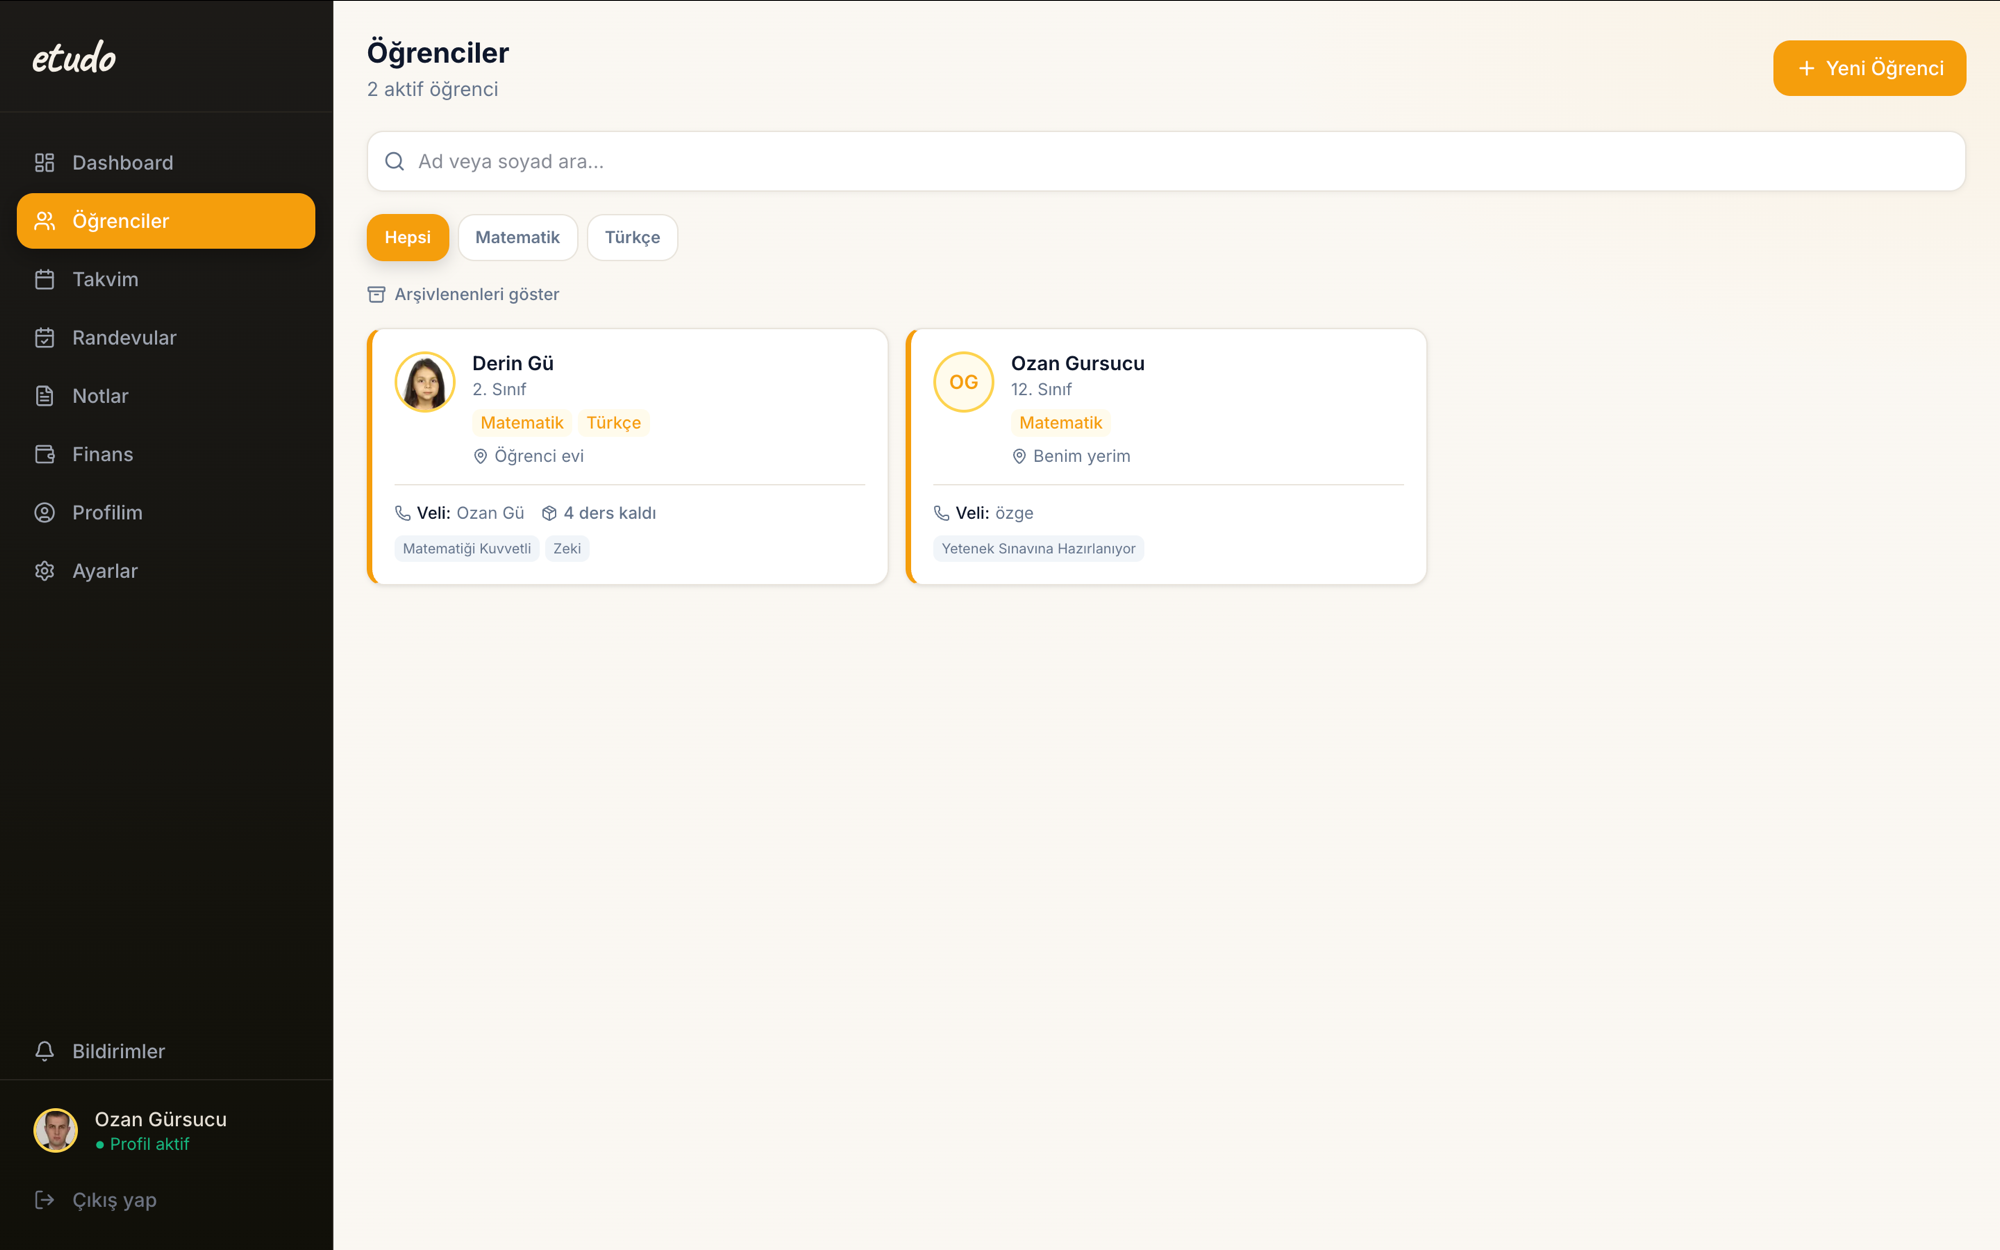Screen dimensions: 2000x1250
Task: Open Ayarlar gear icon
Action: click(44, 571)
